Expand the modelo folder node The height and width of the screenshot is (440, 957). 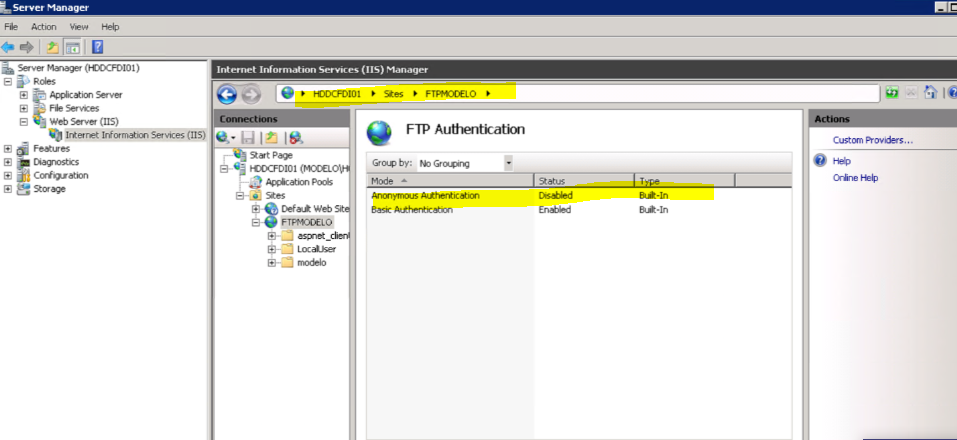point(272,262)
